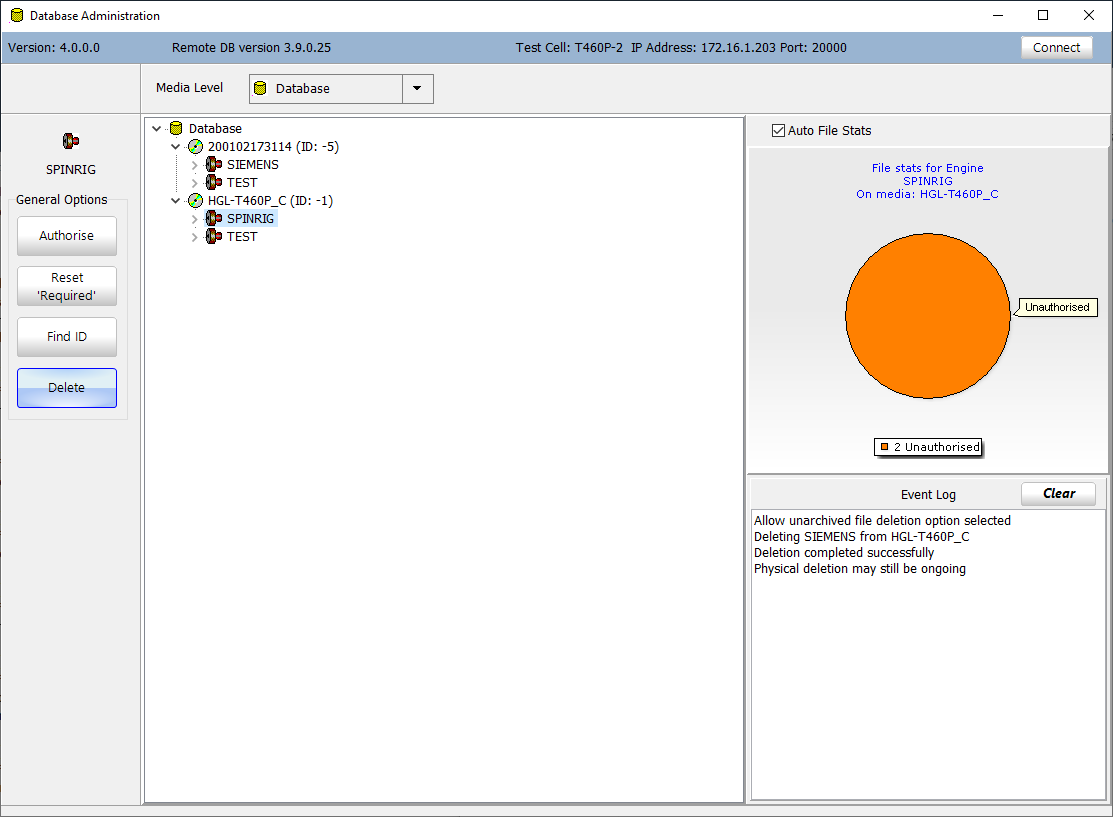This screenshot has width=1113, height=817.
Task: Click 'Allow unarchived file deletion option selected' entry
Action: (882, 520)
